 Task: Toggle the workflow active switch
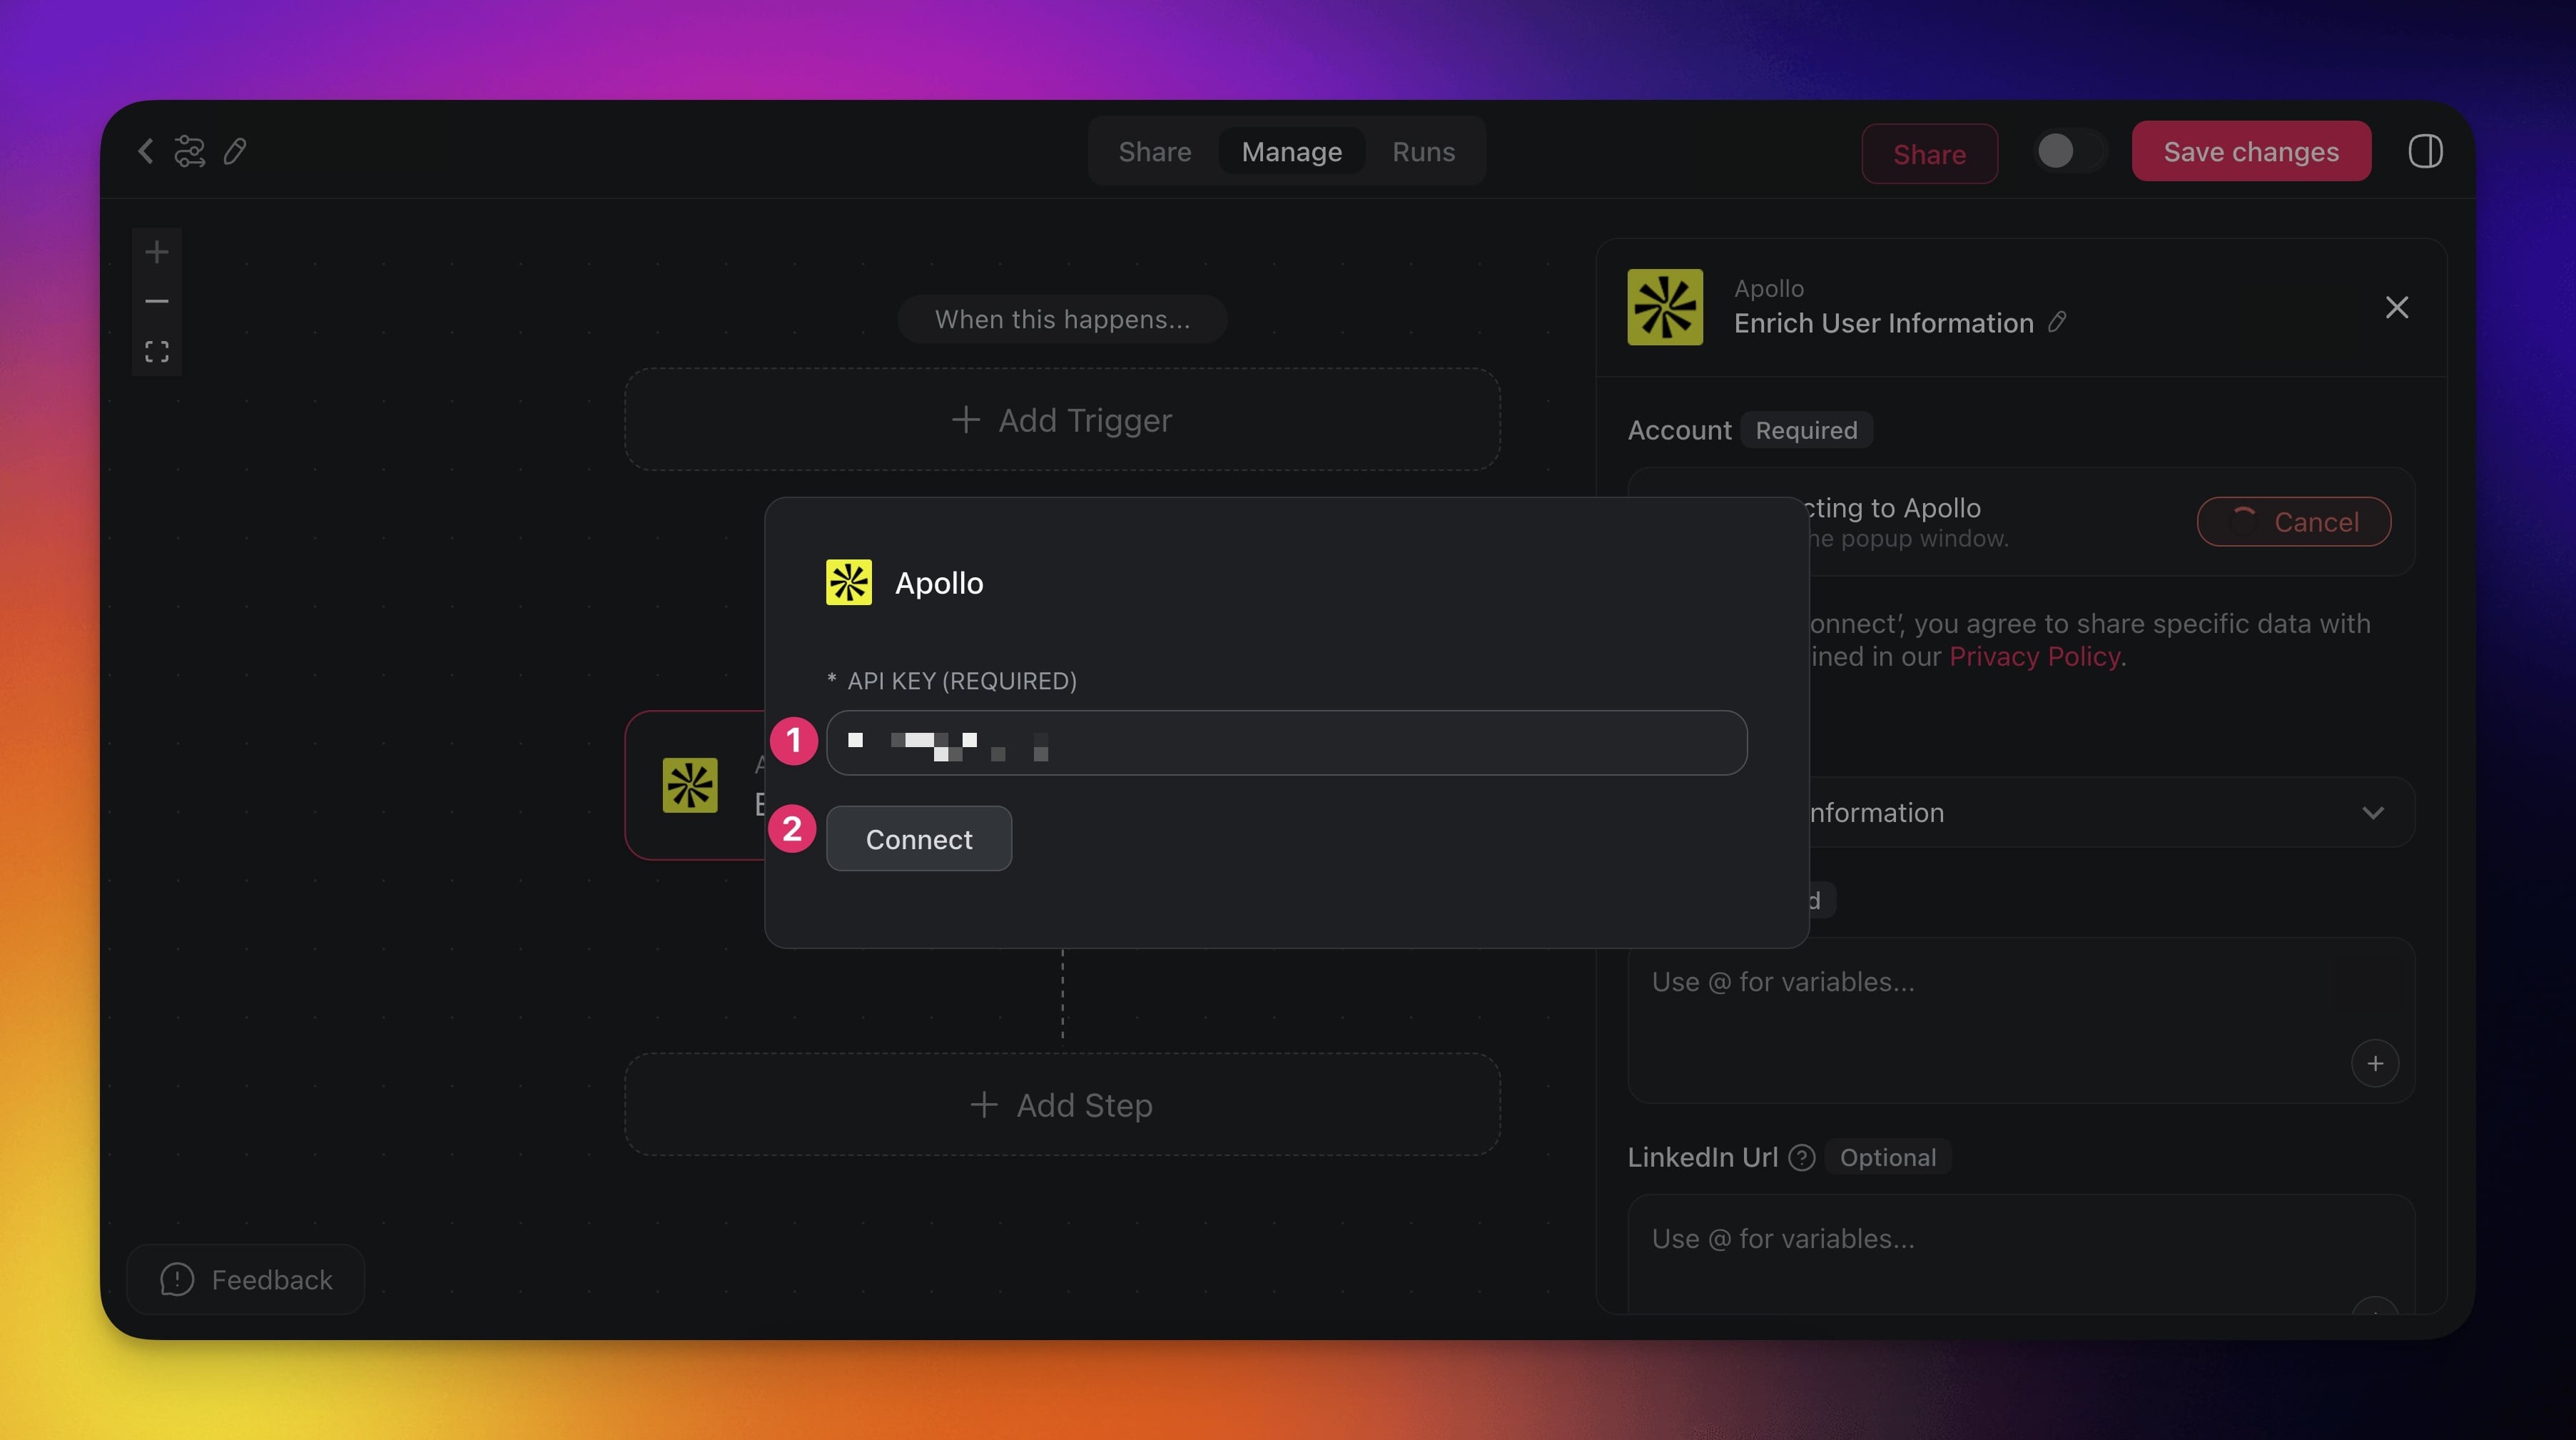click(x=2069, y=151)
